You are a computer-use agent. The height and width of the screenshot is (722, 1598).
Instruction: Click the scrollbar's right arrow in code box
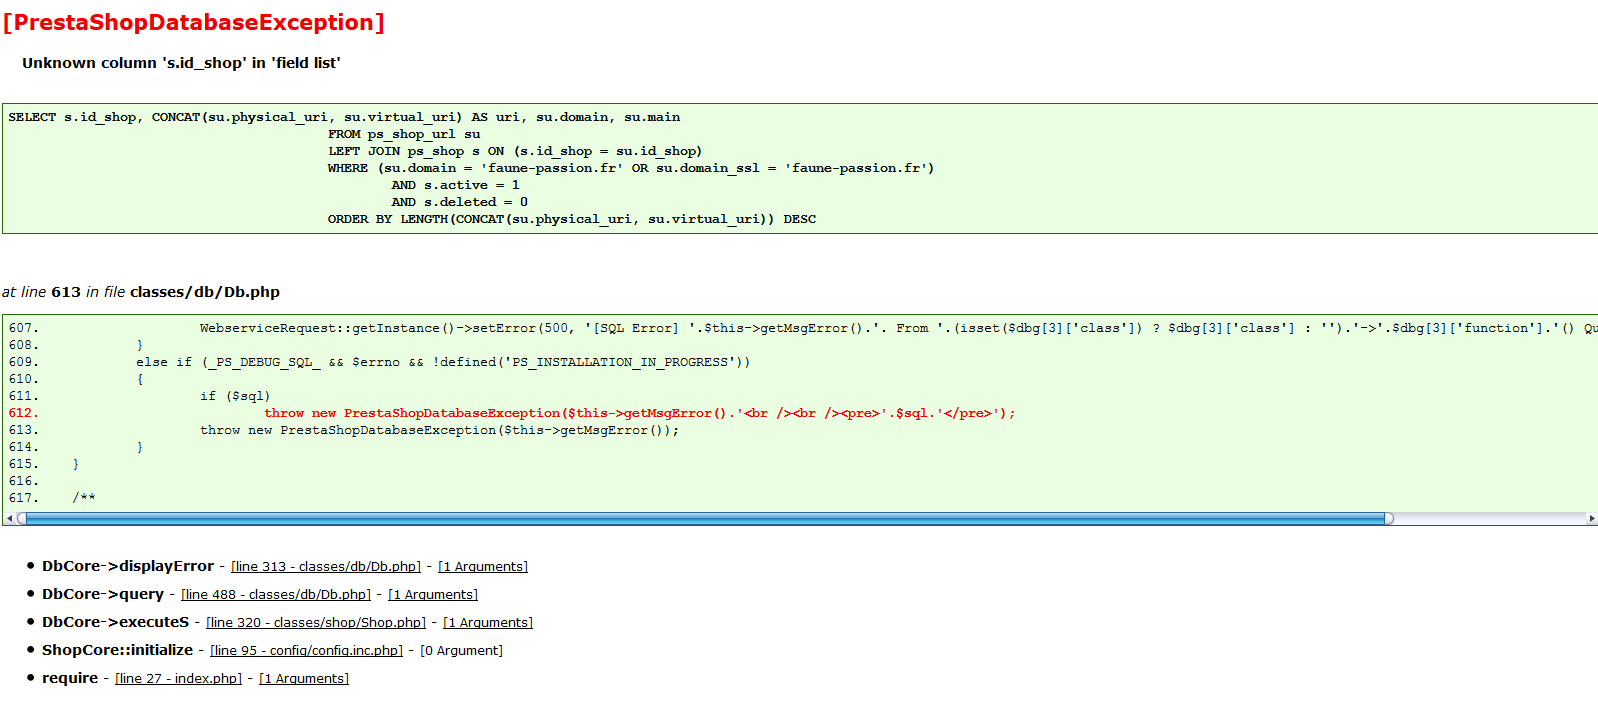1592,518
